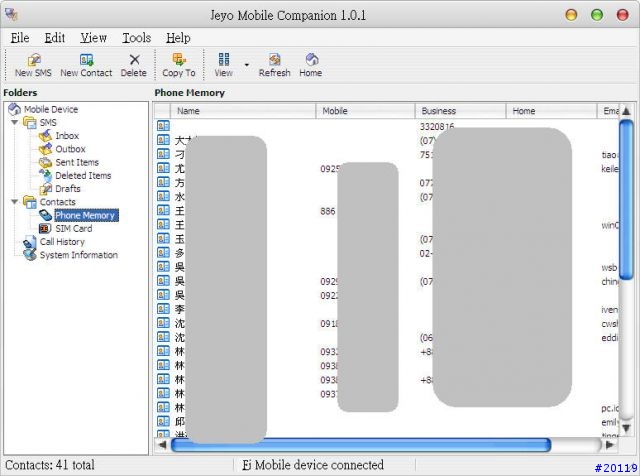Click the application icon in title bar

[x=11, y=15]
